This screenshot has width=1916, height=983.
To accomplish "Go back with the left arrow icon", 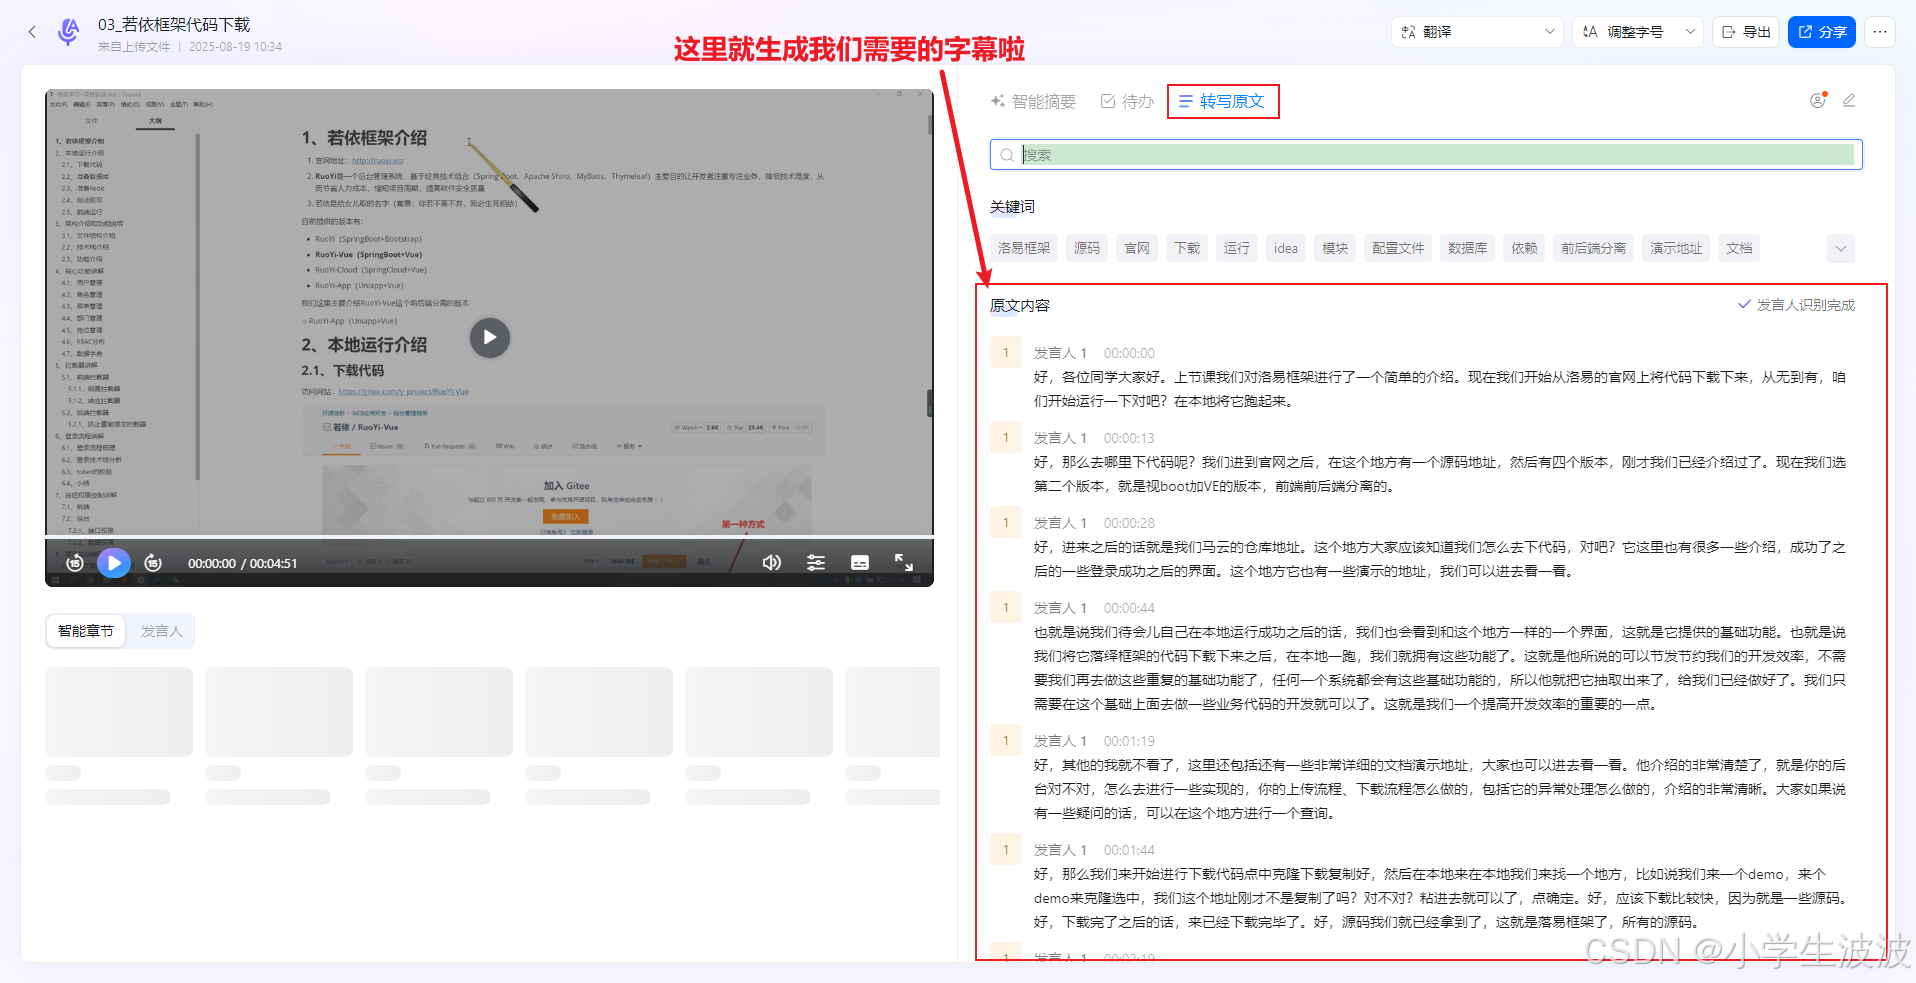I will 32,32.
